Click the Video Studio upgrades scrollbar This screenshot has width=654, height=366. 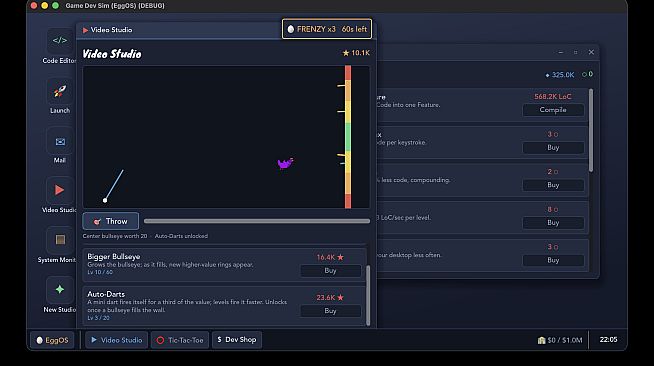368,295
